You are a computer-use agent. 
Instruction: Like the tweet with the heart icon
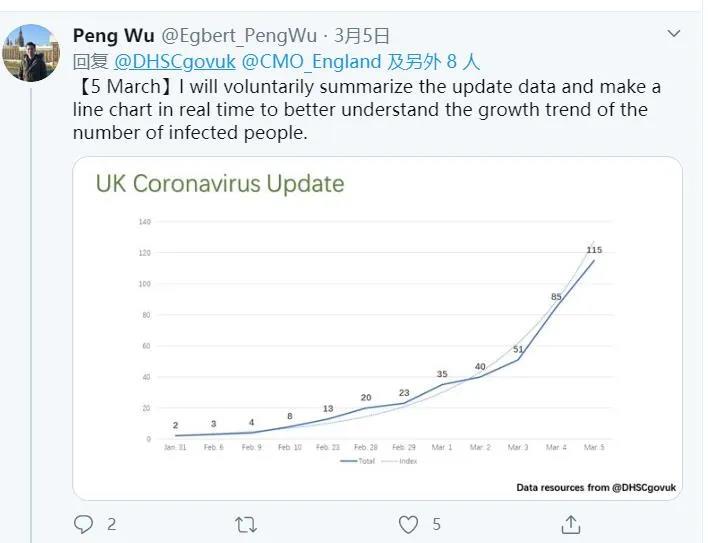pyautogui.click(x=408, y=524)
